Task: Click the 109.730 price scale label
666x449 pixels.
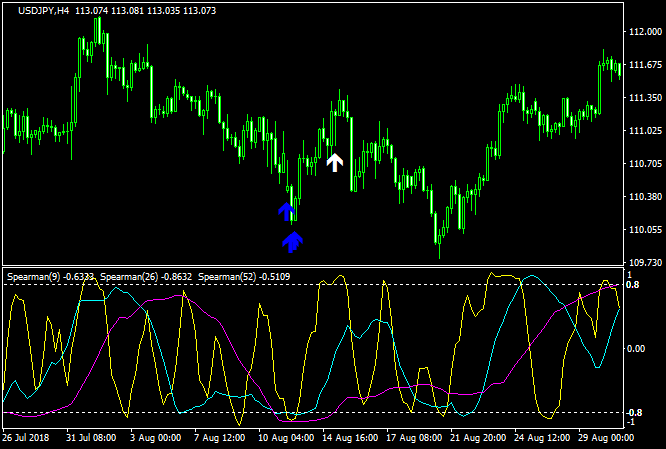Action: [x=646, y=263]
